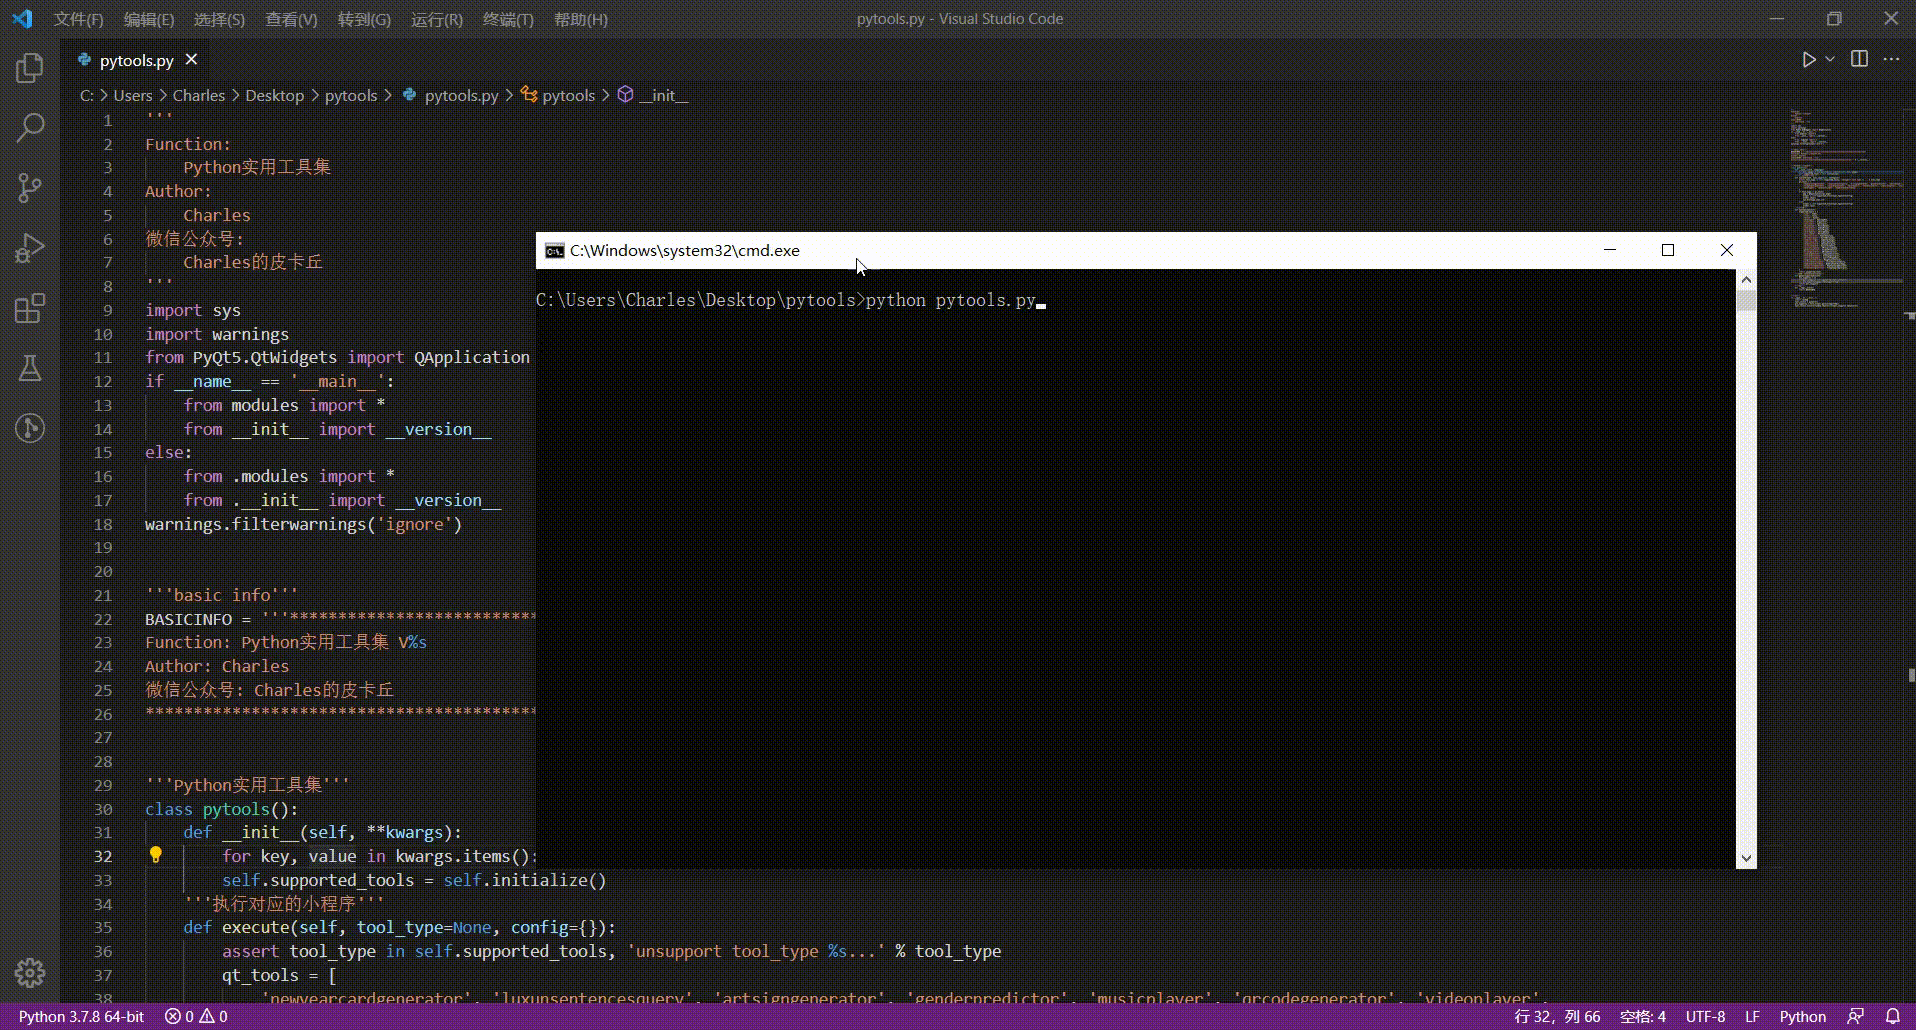This screenshot has width=1916, height=1030.
Task: Click the lightbulb code action icon
Action: tap(155, 855)
